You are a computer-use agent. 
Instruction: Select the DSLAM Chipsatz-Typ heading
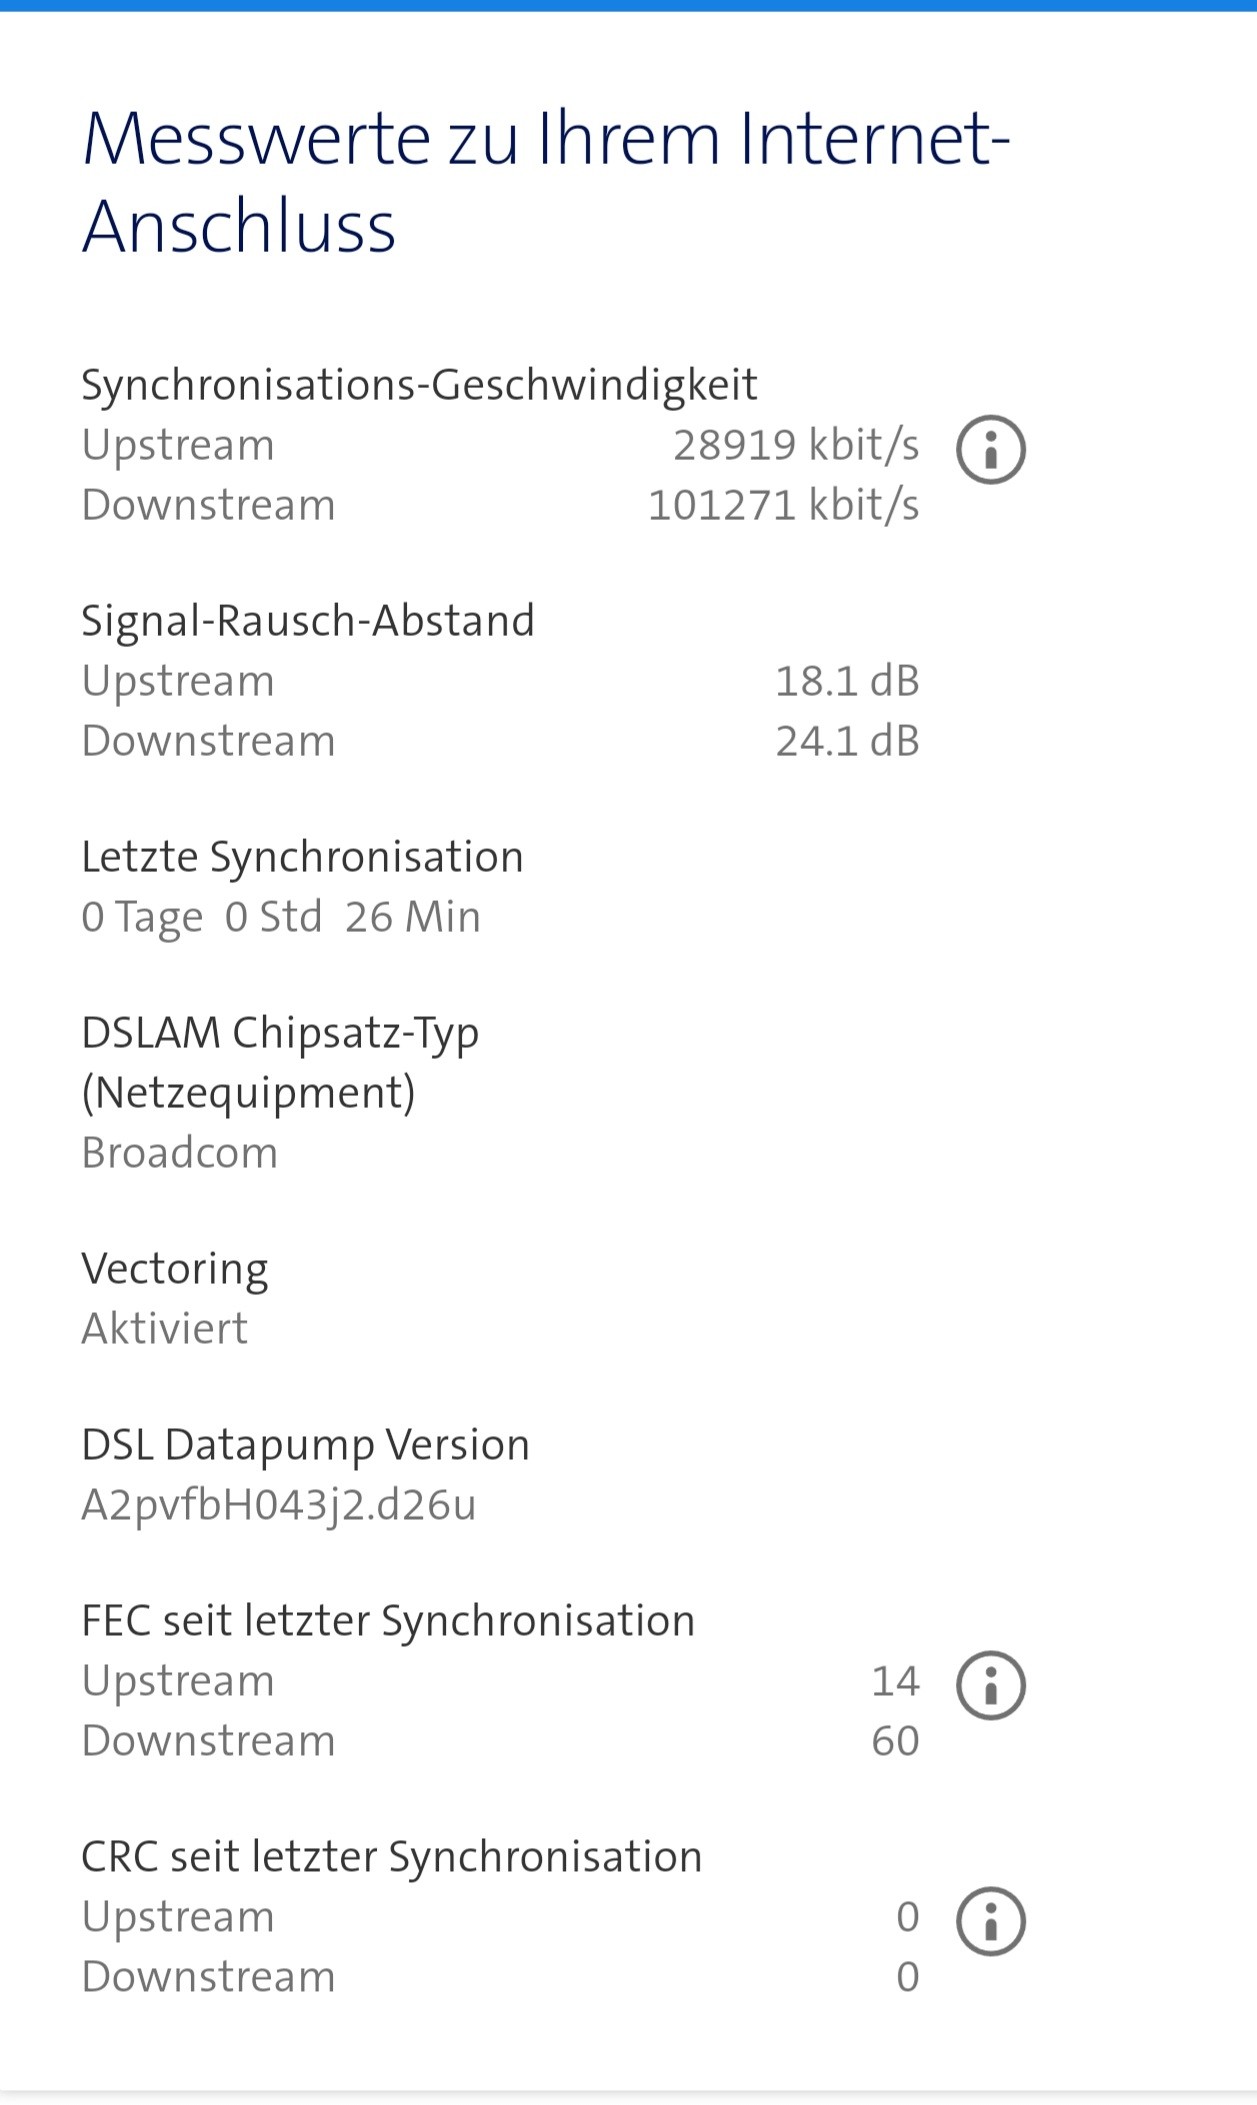tap(280, 1062)
